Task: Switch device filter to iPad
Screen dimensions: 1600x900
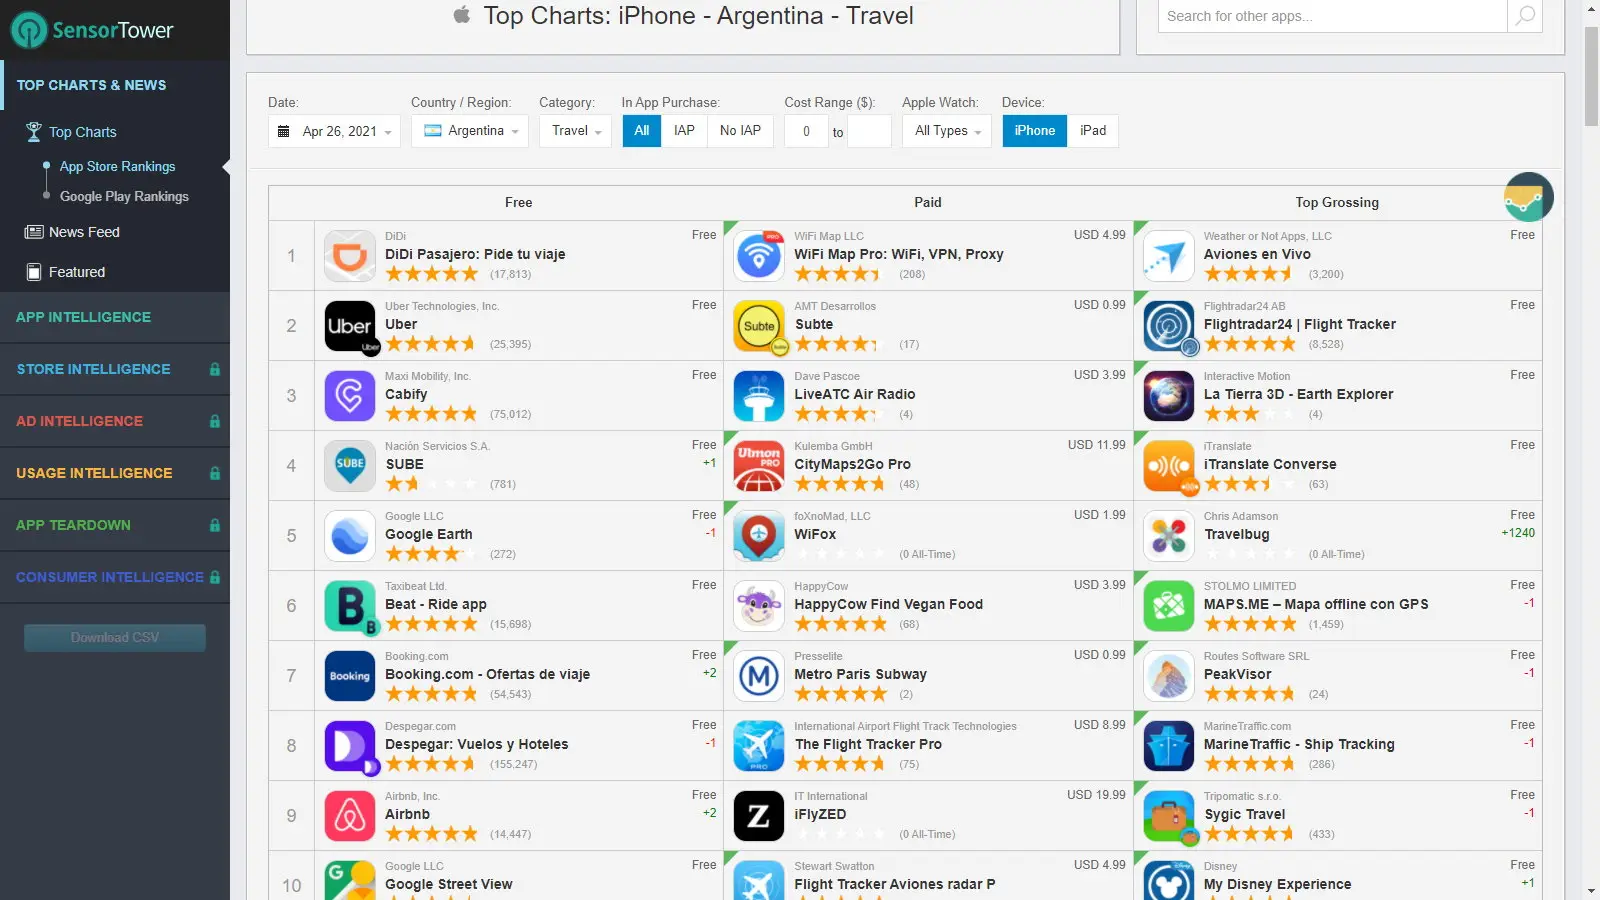Action: (x=1093, y=131)
